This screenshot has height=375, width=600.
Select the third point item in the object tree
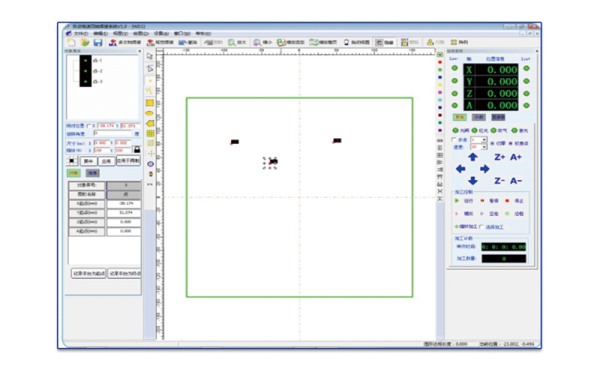click(98, 82)
